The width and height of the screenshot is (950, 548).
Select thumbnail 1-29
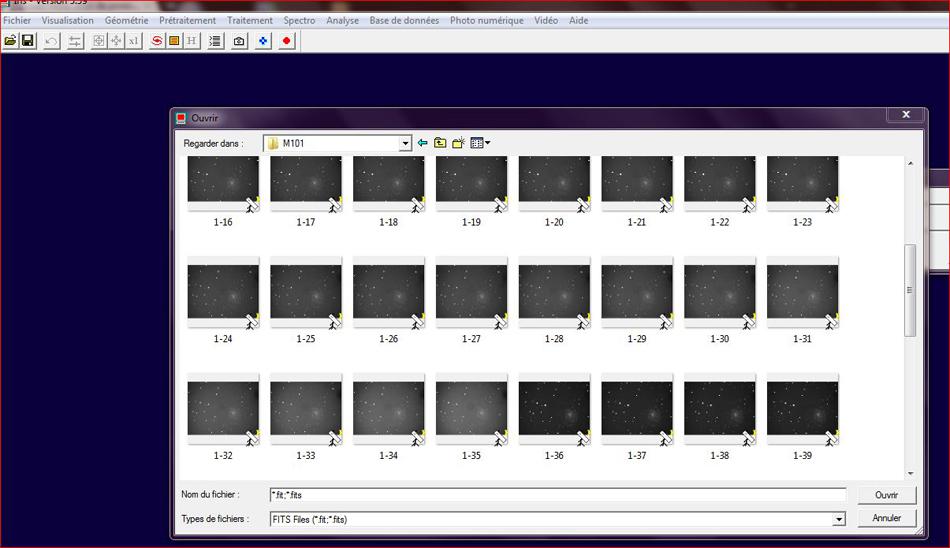(637, 292)
